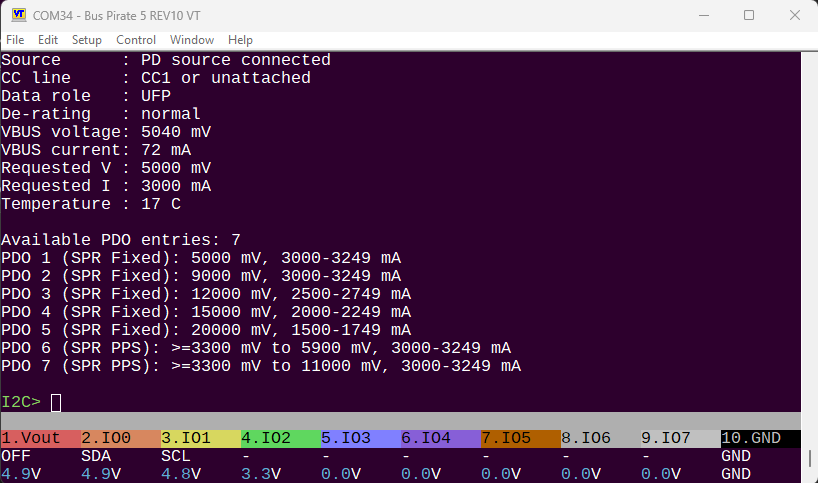Minimize the Tera Term window
Viewport: 818px width, 483px height.
tap(702, 16)
